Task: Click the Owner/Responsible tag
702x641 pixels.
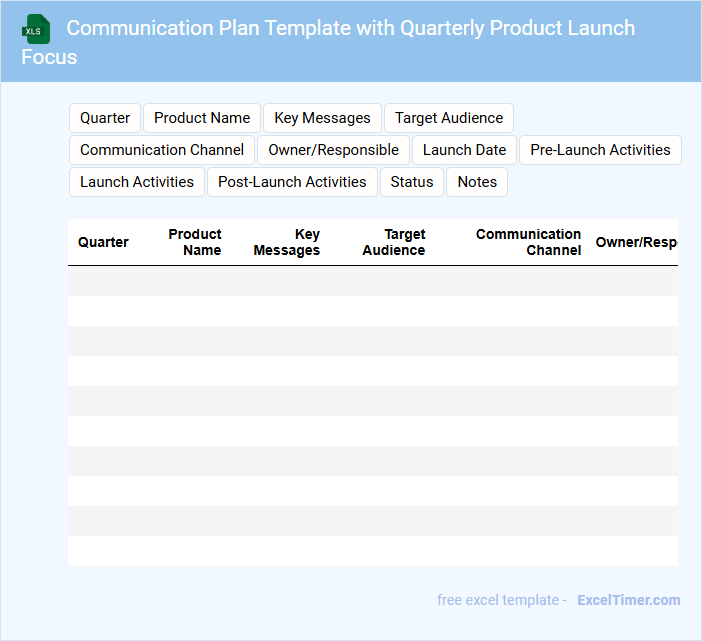Action: pyautogui.click(x=333, y=150)
